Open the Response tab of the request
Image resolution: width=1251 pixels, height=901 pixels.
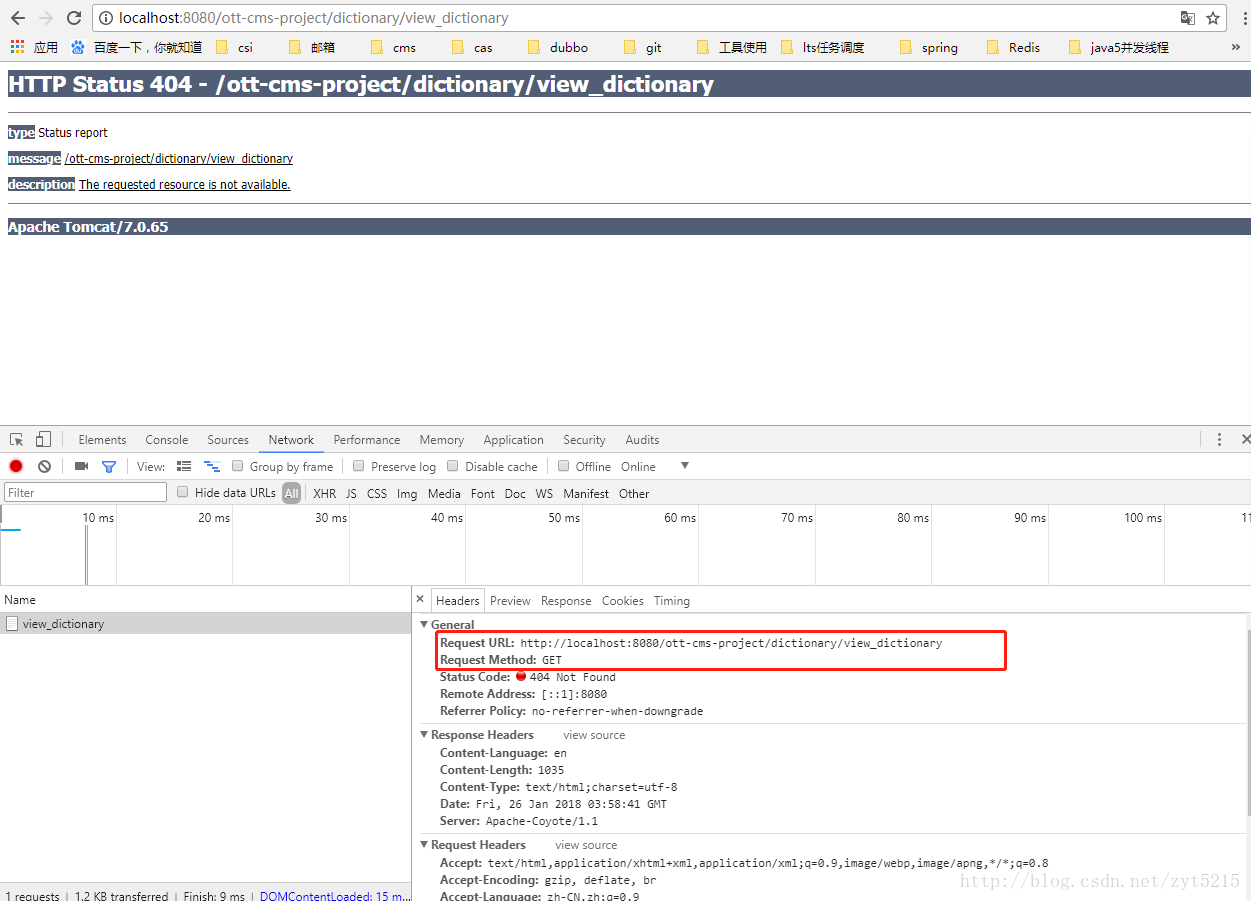pyautogui.click(x=566, y=600)
